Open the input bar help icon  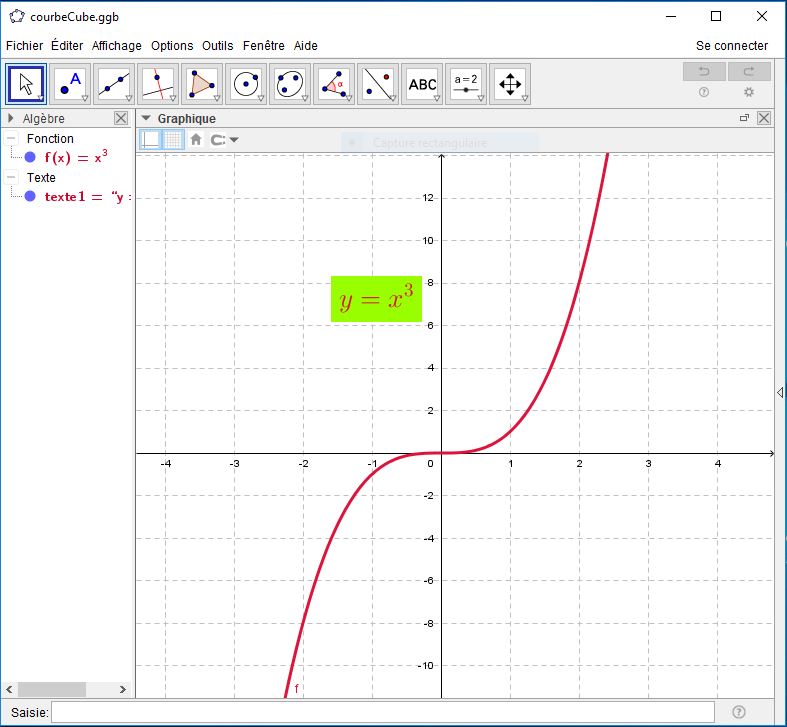click(738, 712)
